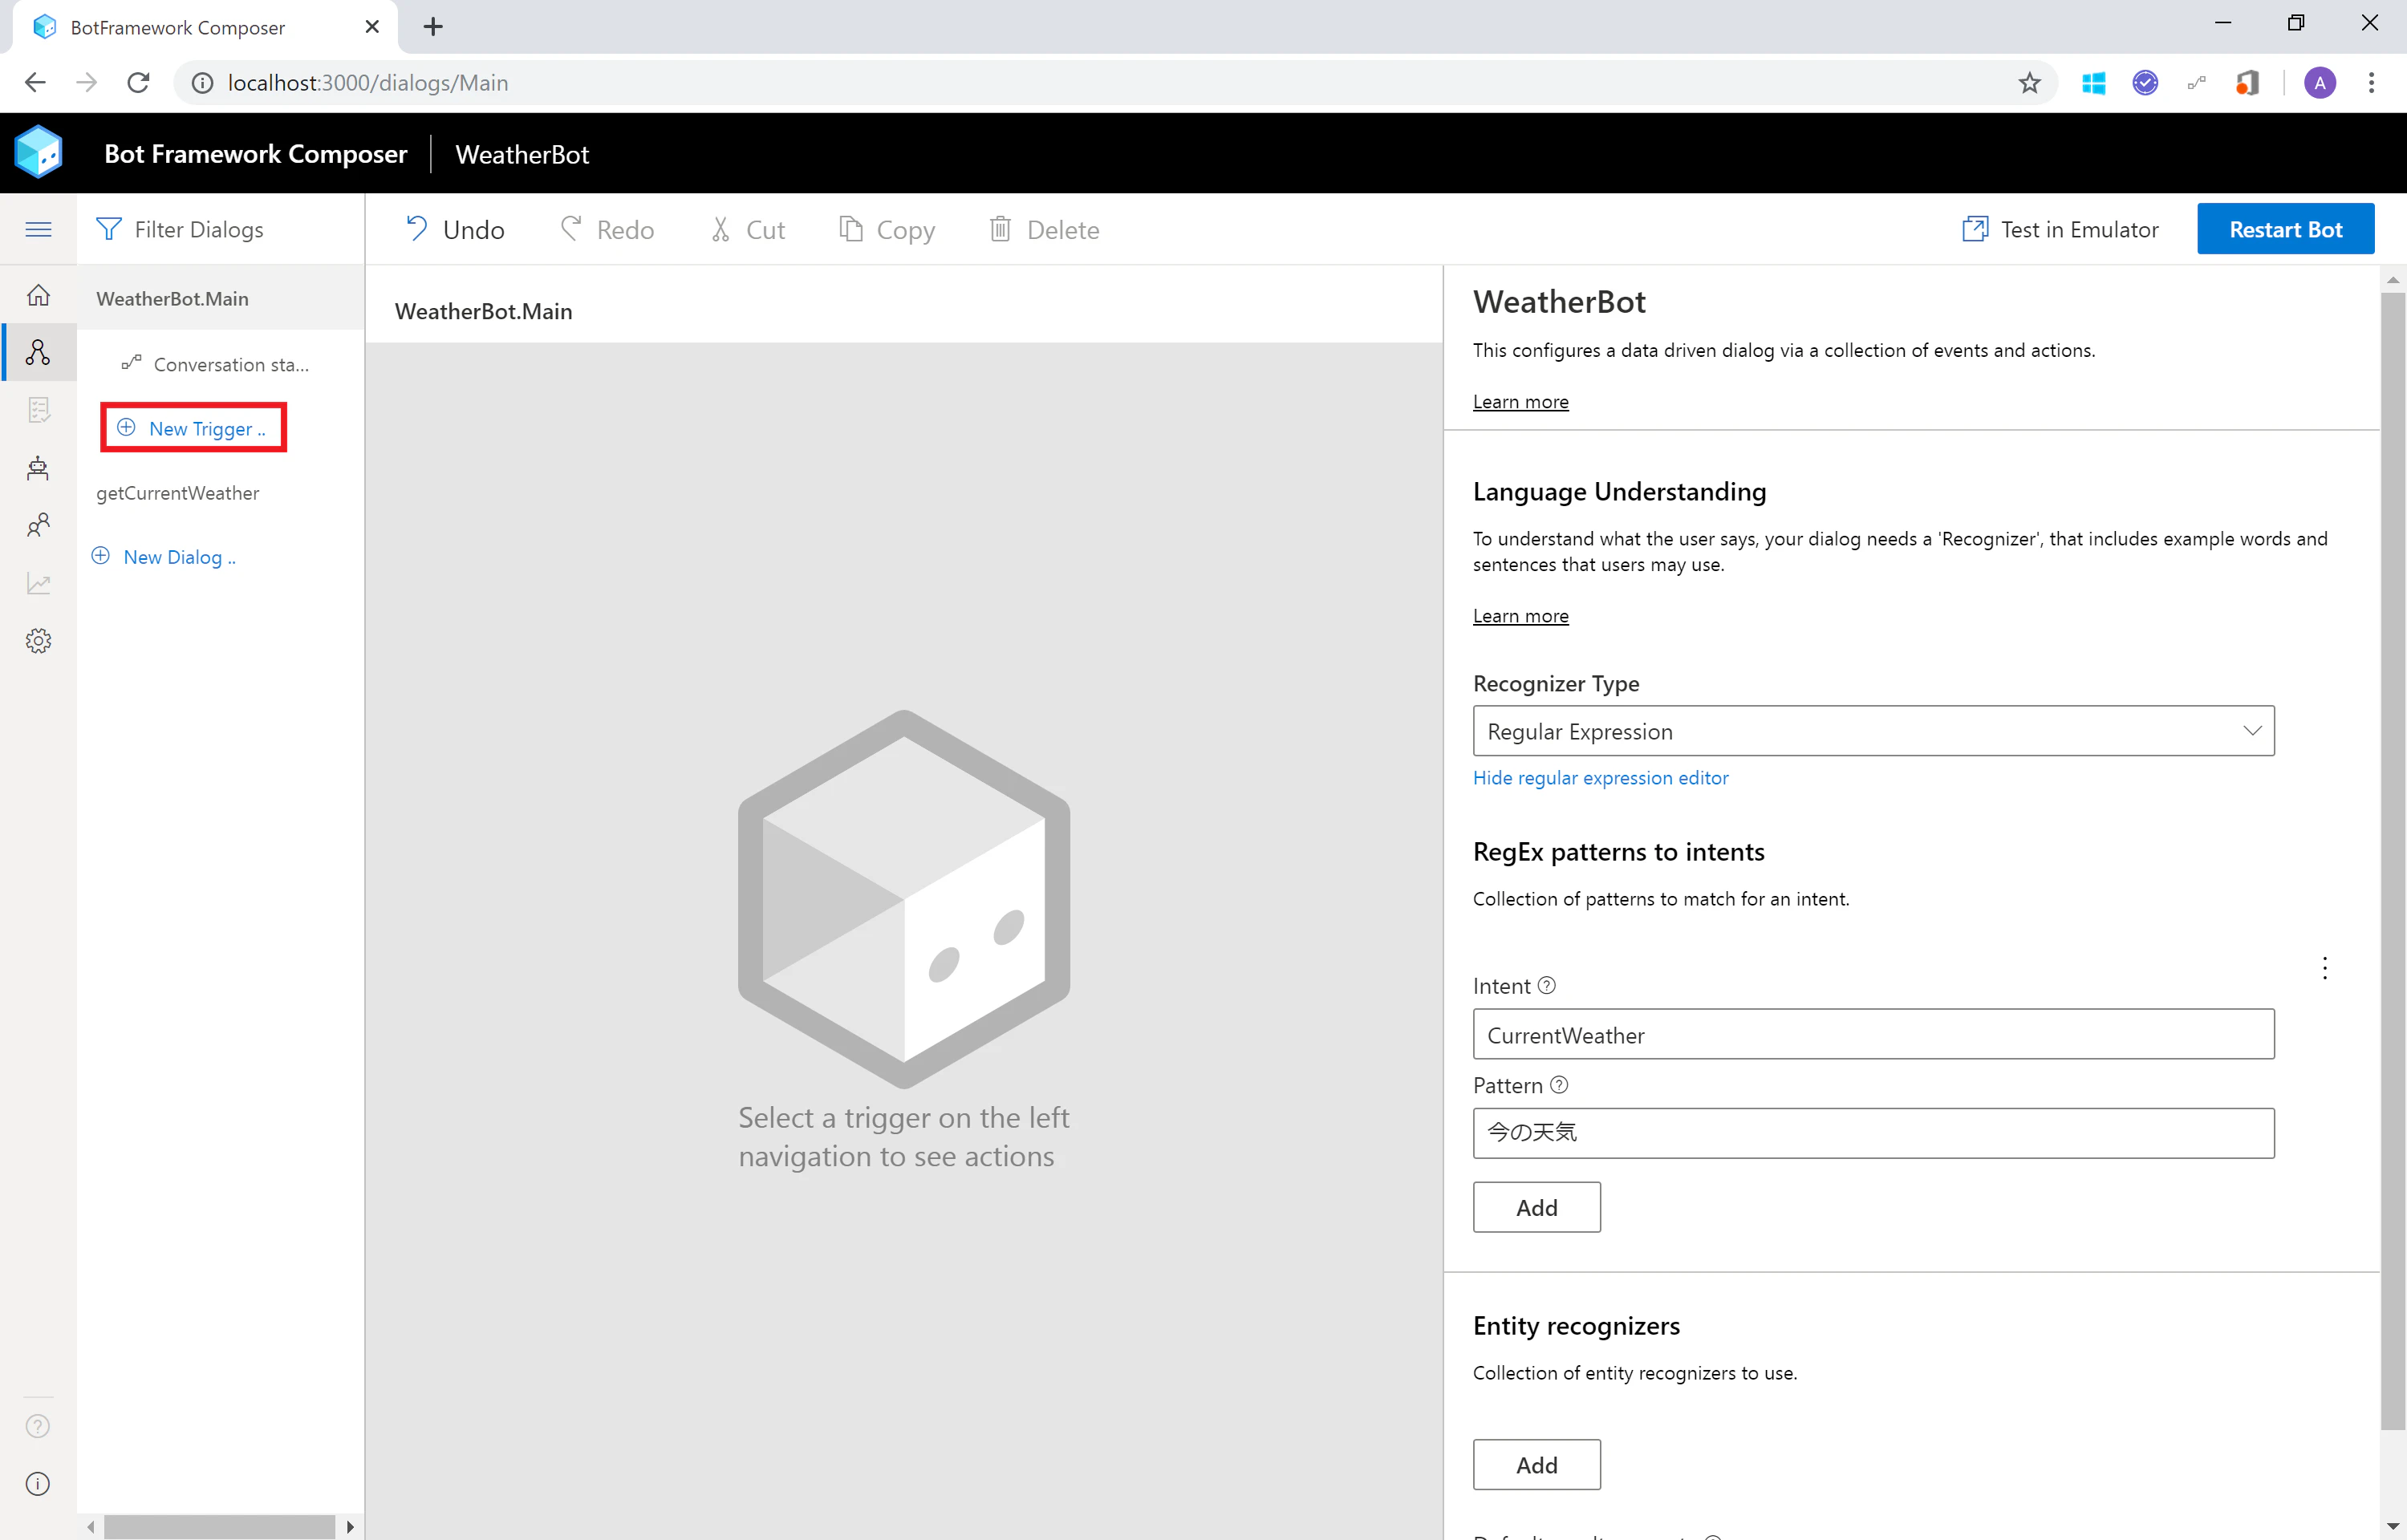
Task: Click the Intent input with CurrentWeather
Action: pyautogui.click(x=1873, y=1034)
